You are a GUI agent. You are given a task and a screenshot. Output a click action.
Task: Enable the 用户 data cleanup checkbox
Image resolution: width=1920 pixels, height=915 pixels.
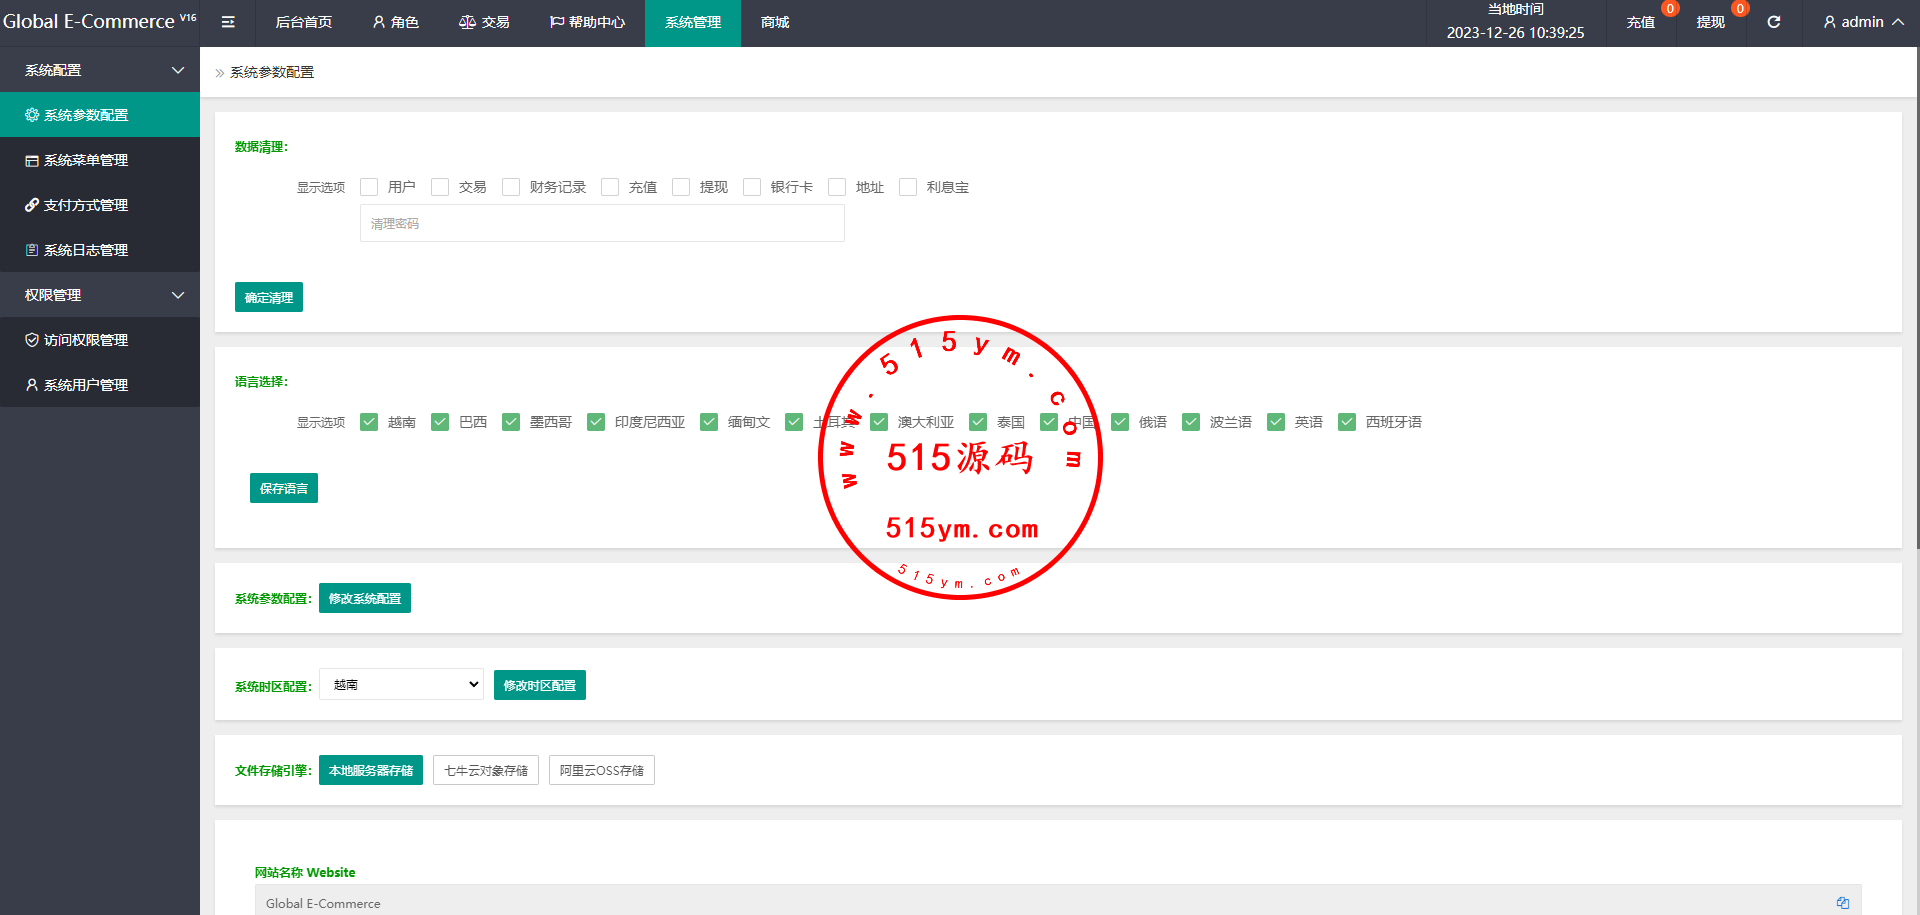coord(369,187)
